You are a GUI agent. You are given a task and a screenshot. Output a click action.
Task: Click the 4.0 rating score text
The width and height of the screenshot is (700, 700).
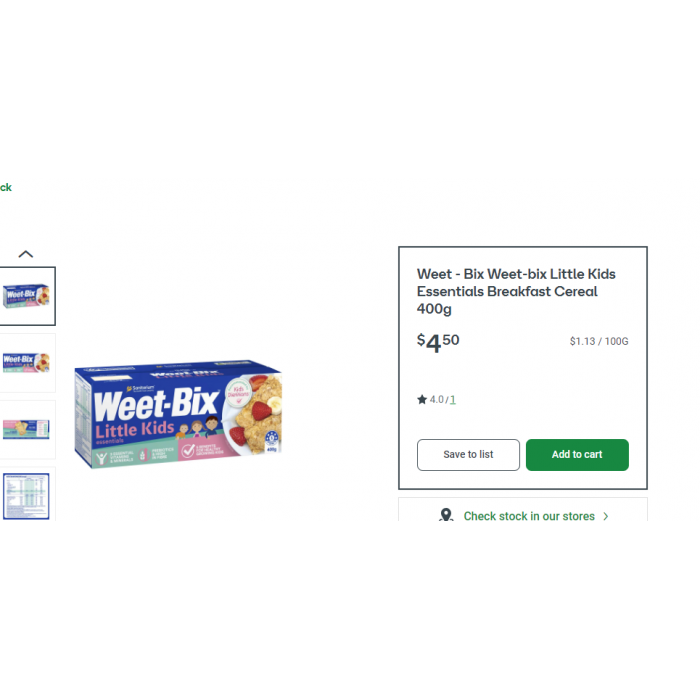[x=437, y=400]
